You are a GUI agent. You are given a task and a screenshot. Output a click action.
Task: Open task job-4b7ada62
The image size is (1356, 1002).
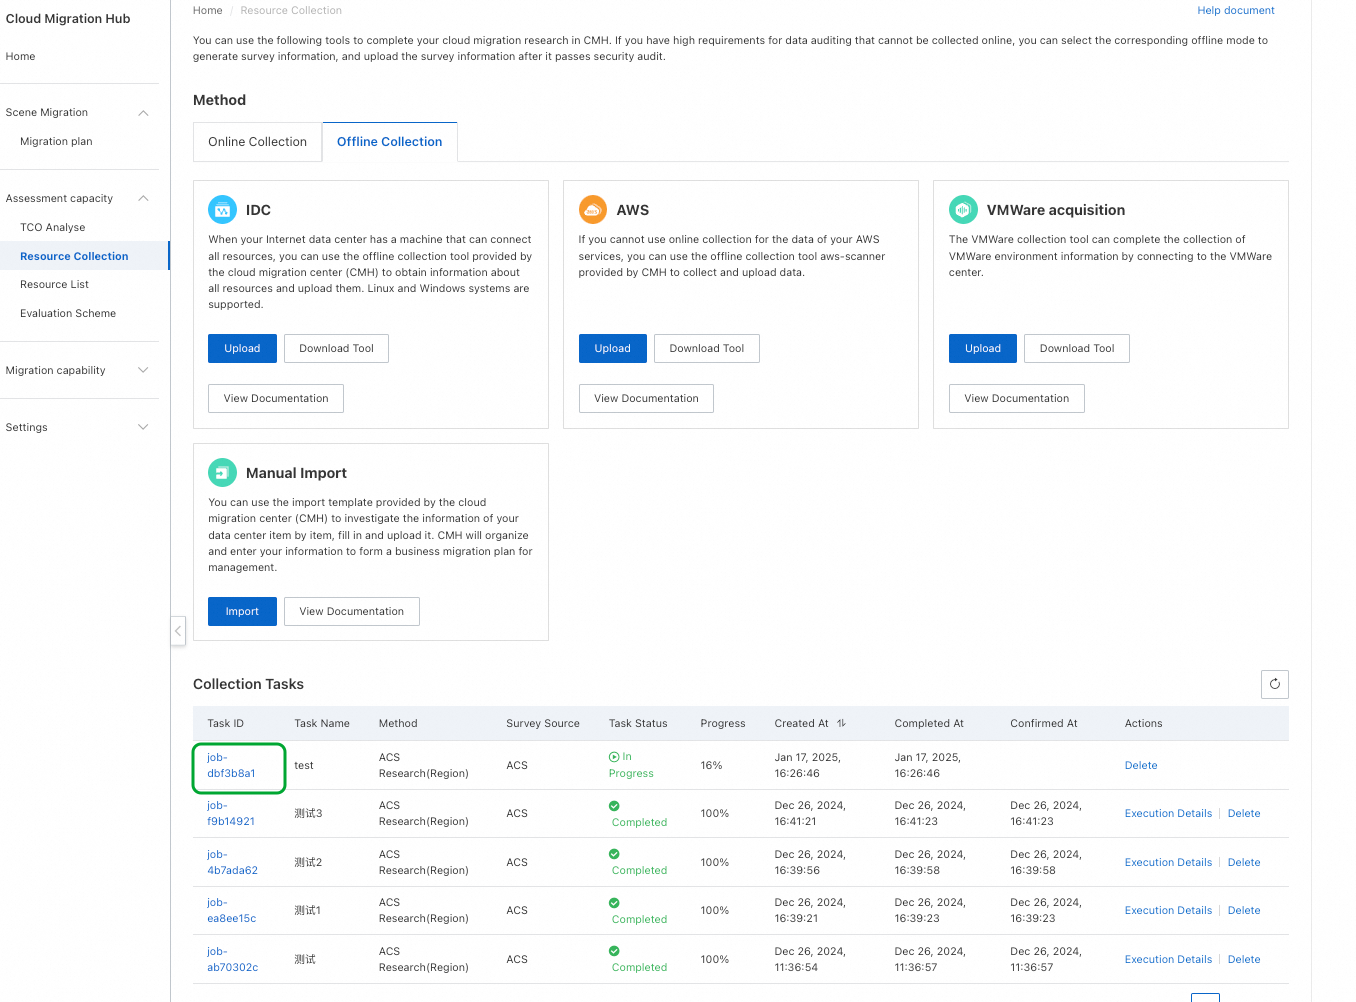coord(232,863)
